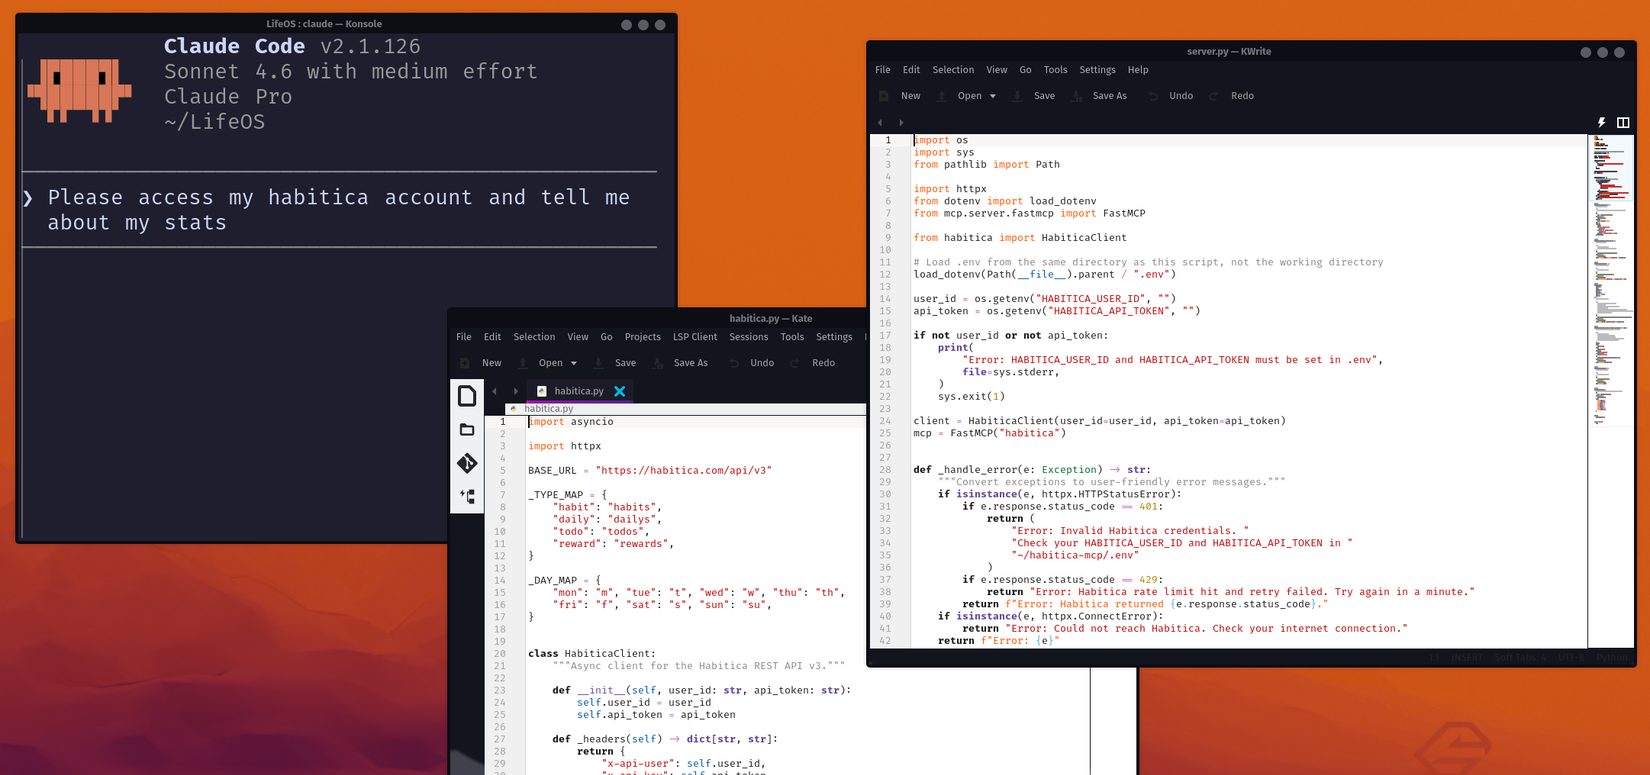Click the back navigation arrow in KWrite
This screenshot has height=775, width=1650.
[x=880, y=123]
